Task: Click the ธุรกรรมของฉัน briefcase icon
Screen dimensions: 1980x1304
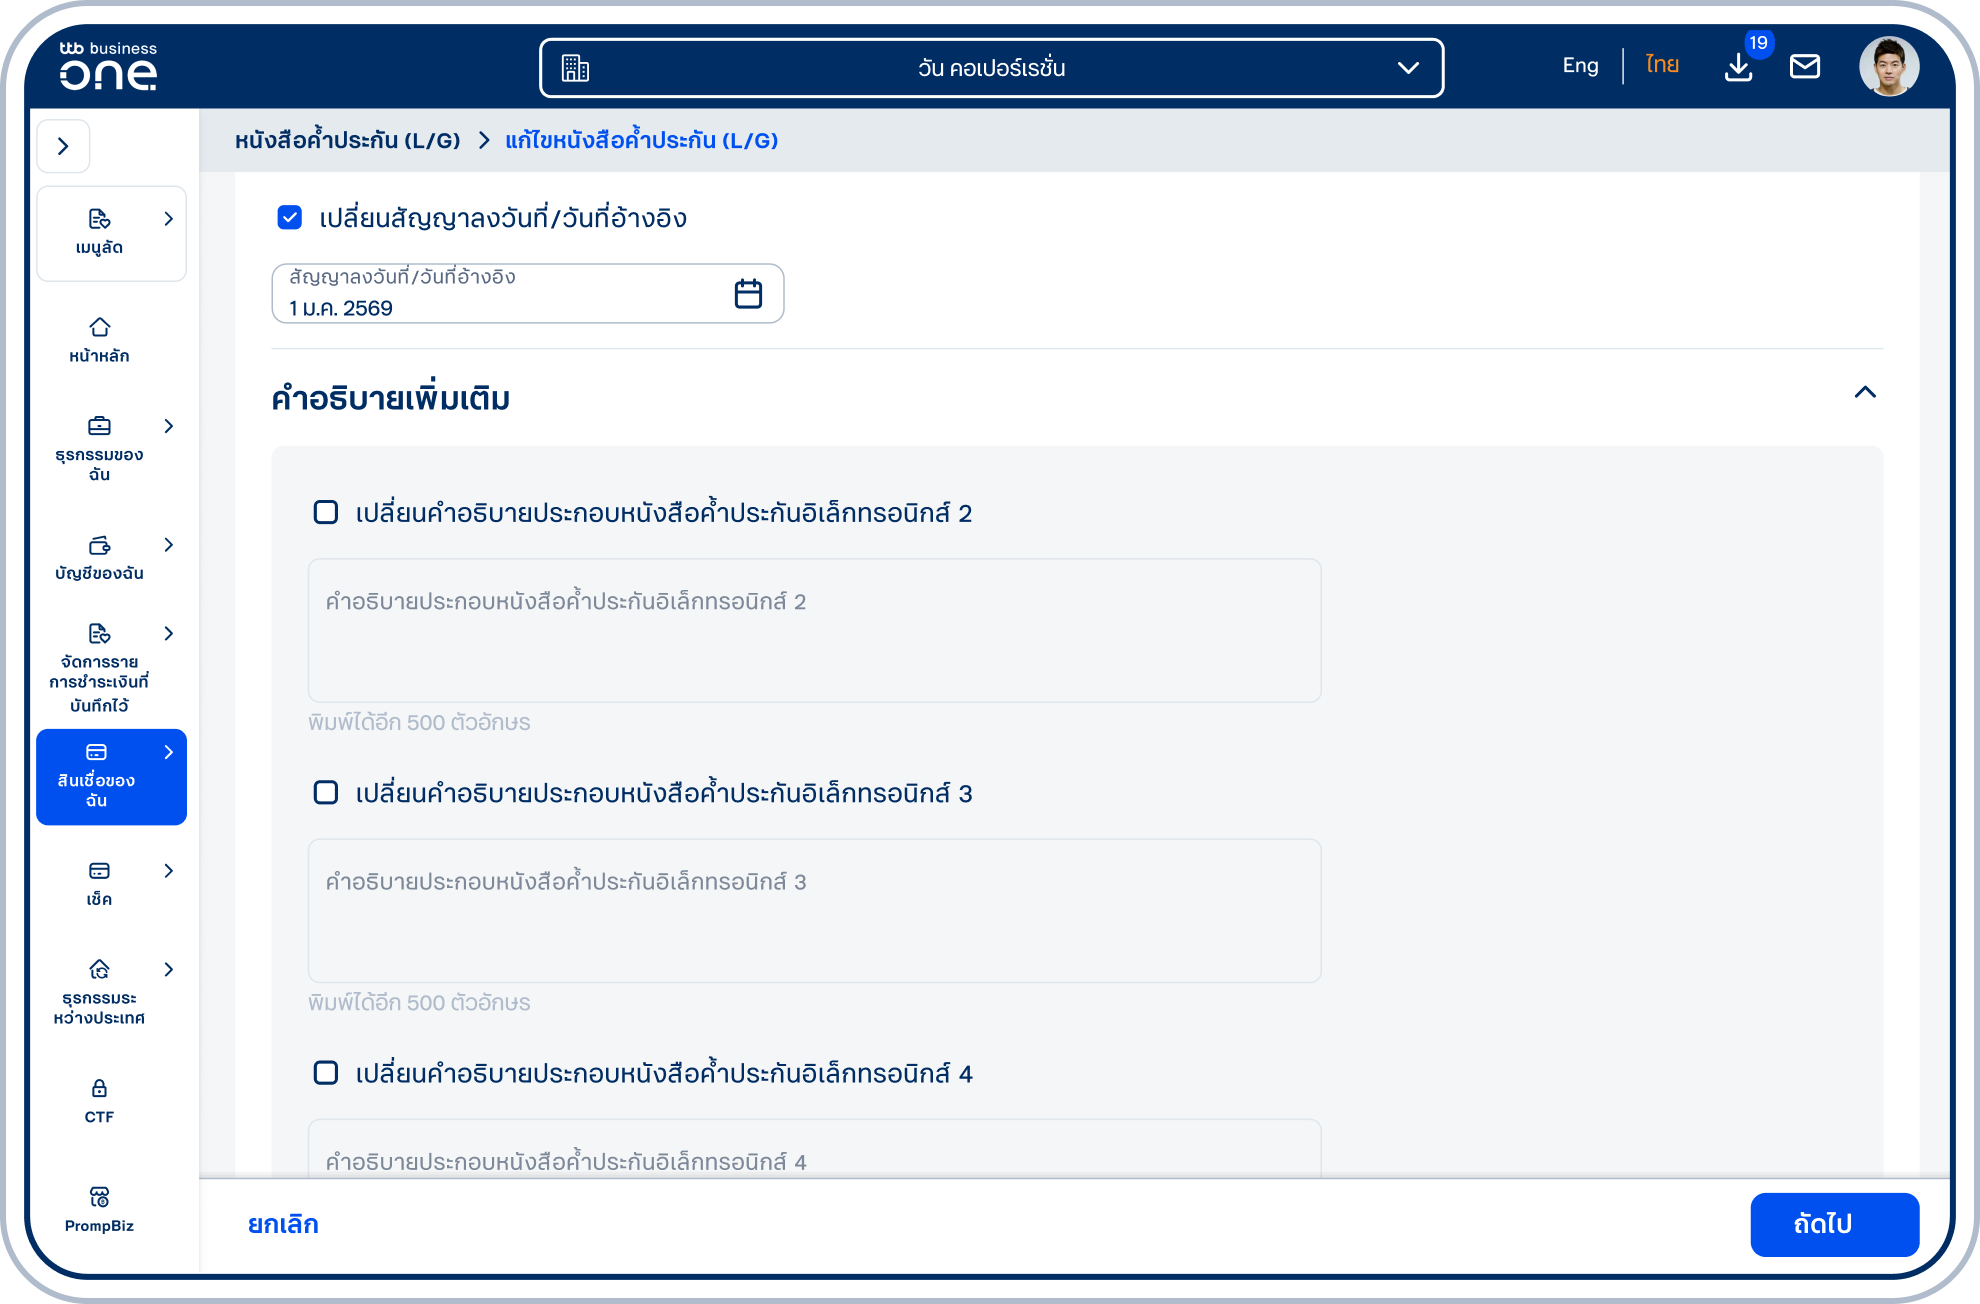Action: [99, 426]
